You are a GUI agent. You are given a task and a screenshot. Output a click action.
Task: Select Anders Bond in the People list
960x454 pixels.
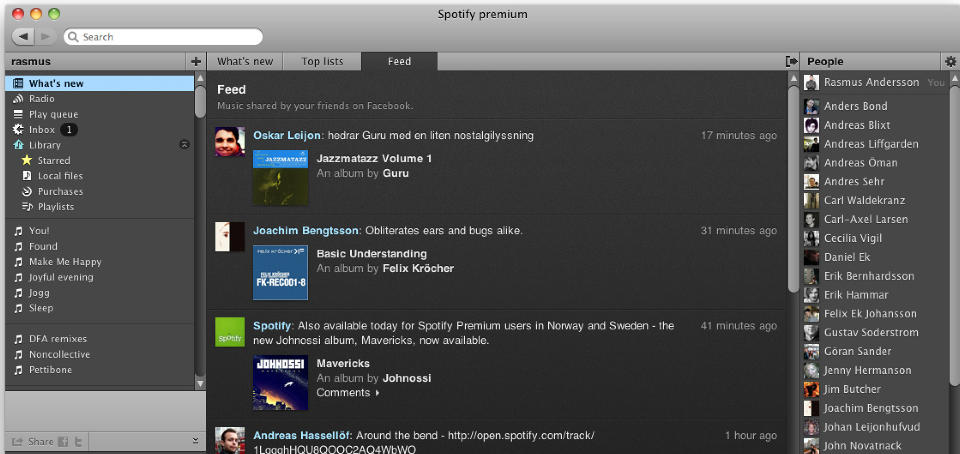[876, 106]
